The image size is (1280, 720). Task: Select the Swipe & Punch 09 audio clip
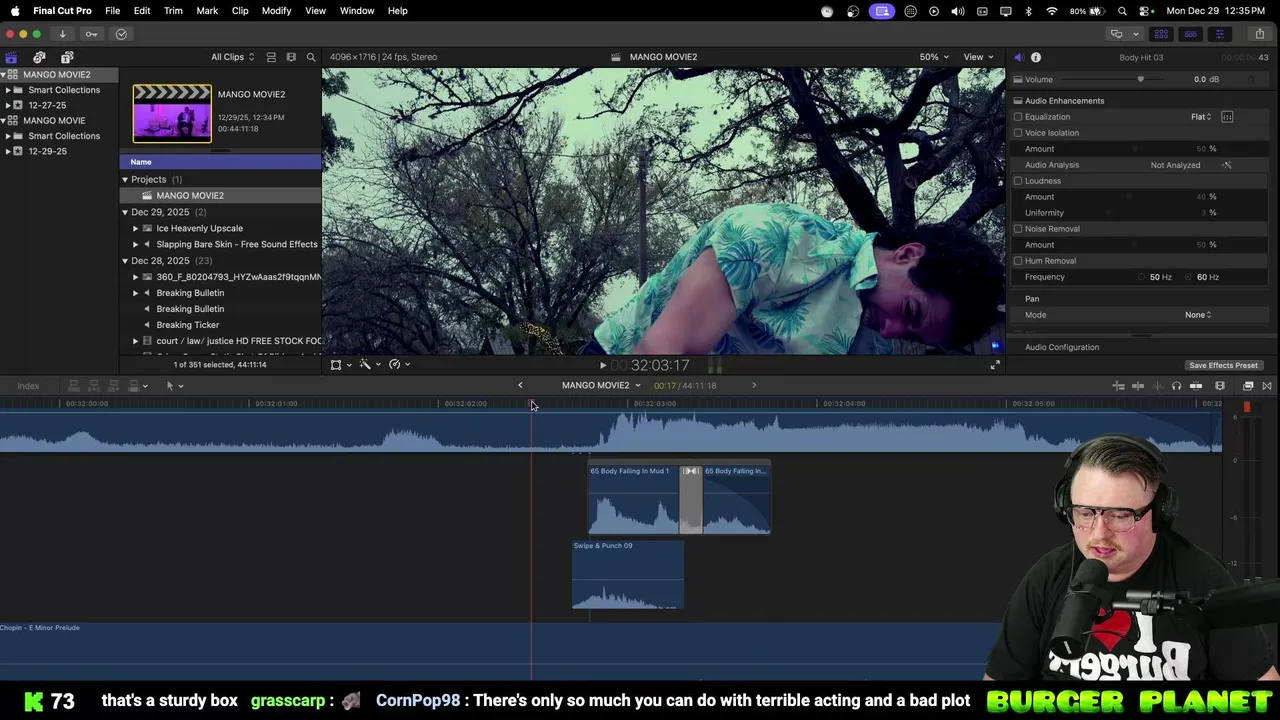[628, 575]
